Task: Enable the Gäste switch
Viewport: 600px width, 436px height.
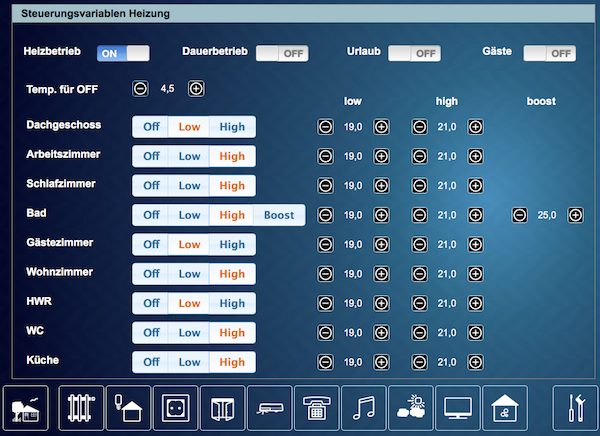Action: 549,53
